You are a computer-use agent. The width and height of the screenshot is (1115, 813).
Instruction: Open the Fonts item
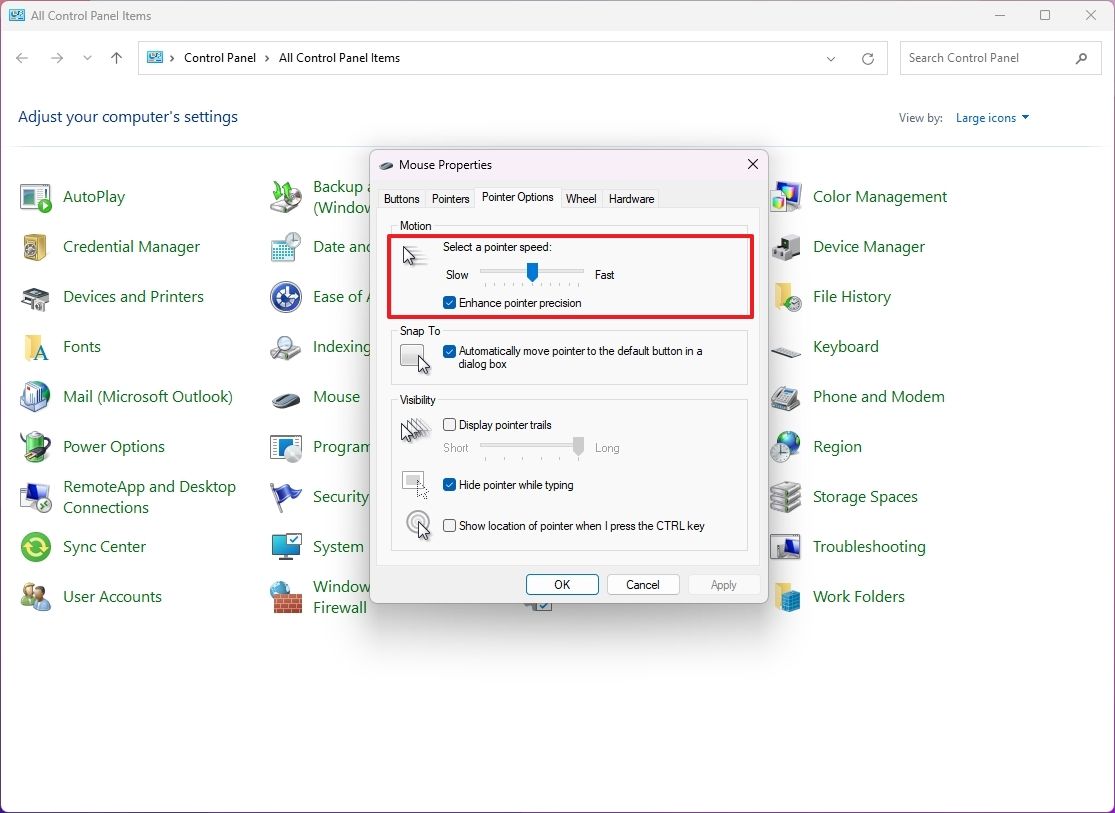pyautogui.click(x=79, y=346)
